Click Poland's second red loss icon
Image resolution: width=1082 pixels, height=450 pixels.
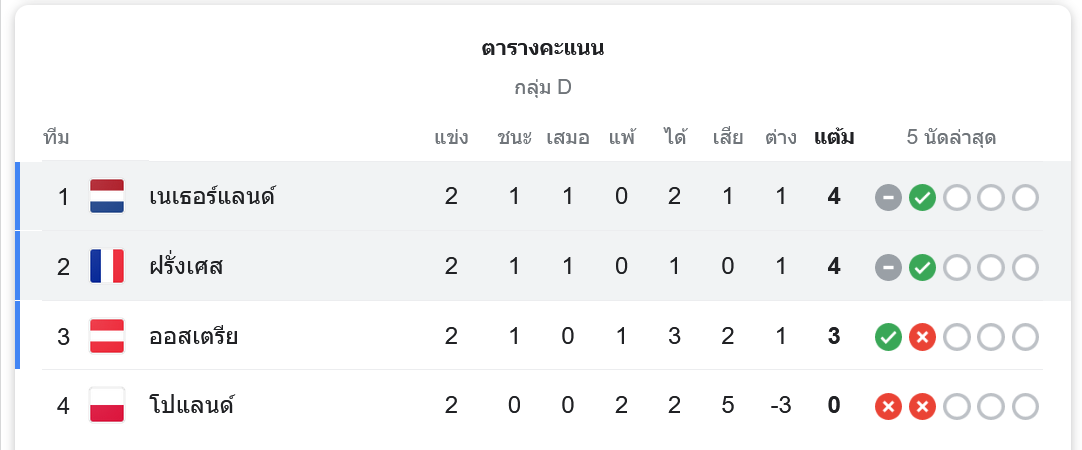[x=922, y=407]
